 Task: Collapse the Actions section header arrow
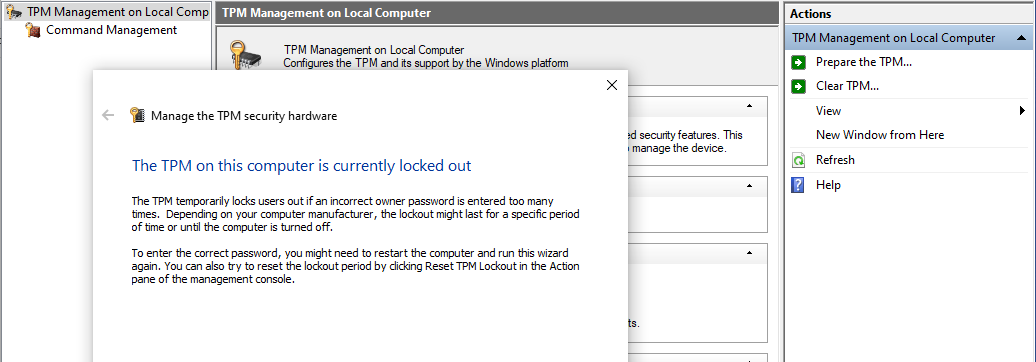[1021, 38]
